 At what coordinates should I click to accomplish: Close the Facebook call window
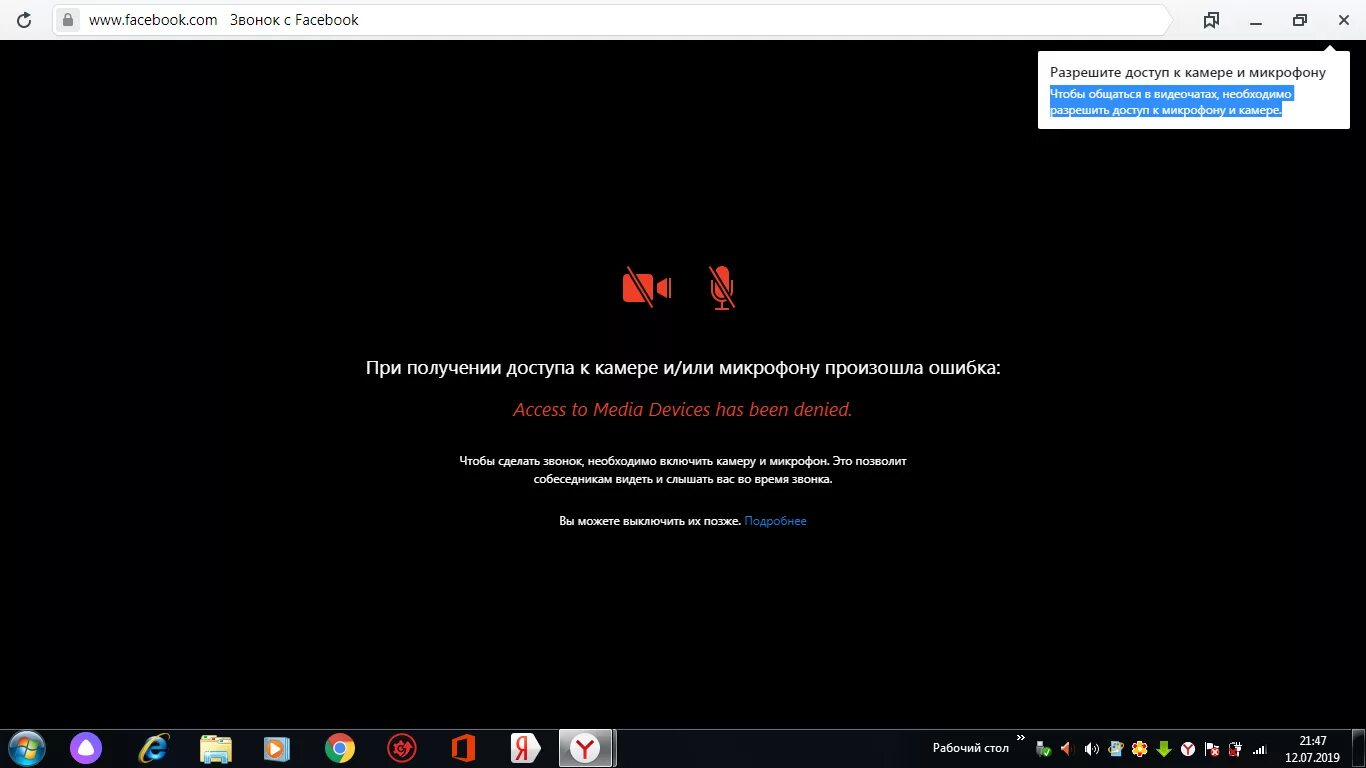pyautogui.click(x=1343, y=20)
